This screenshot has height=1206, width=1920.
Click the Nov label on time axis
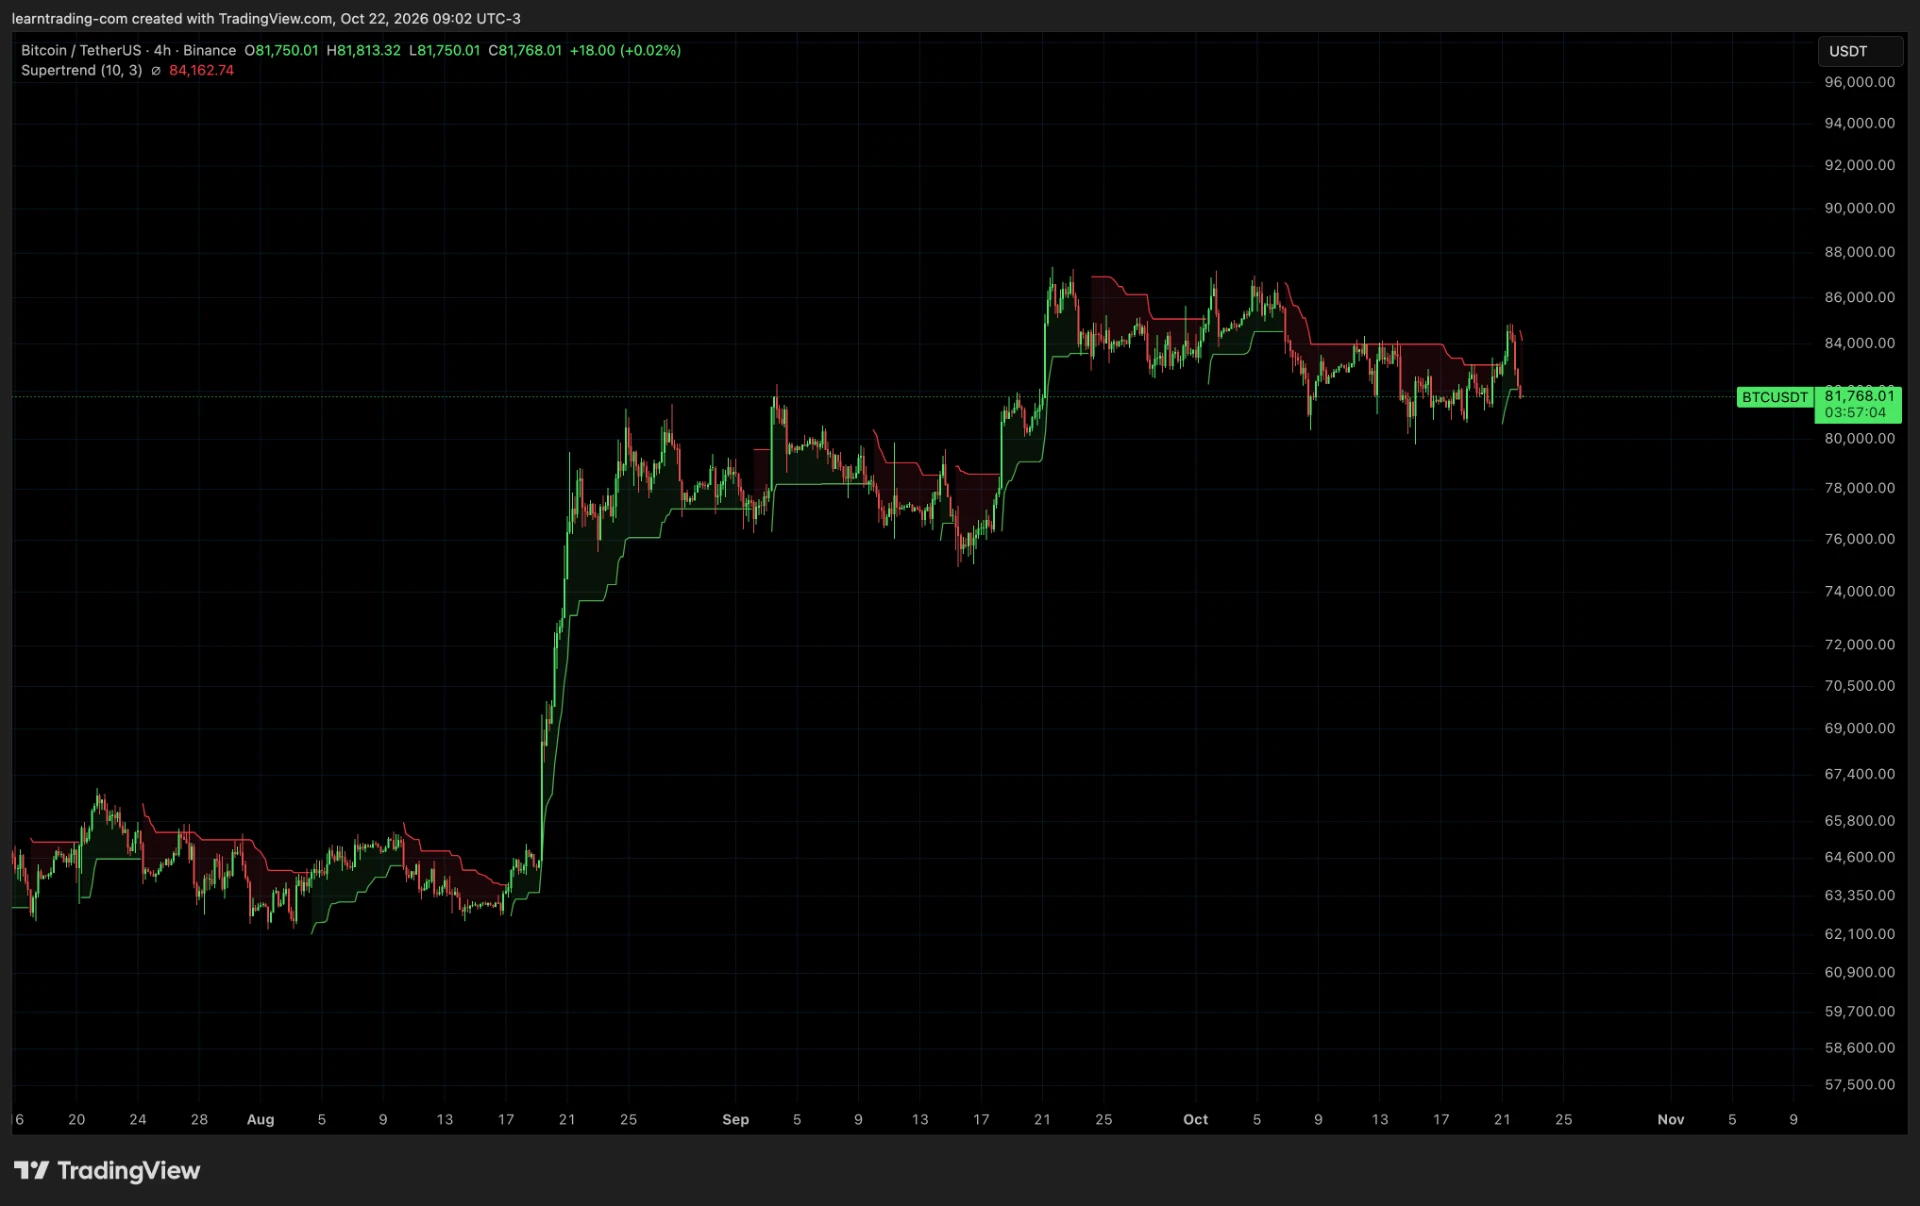click(x=1670, y=1119)
